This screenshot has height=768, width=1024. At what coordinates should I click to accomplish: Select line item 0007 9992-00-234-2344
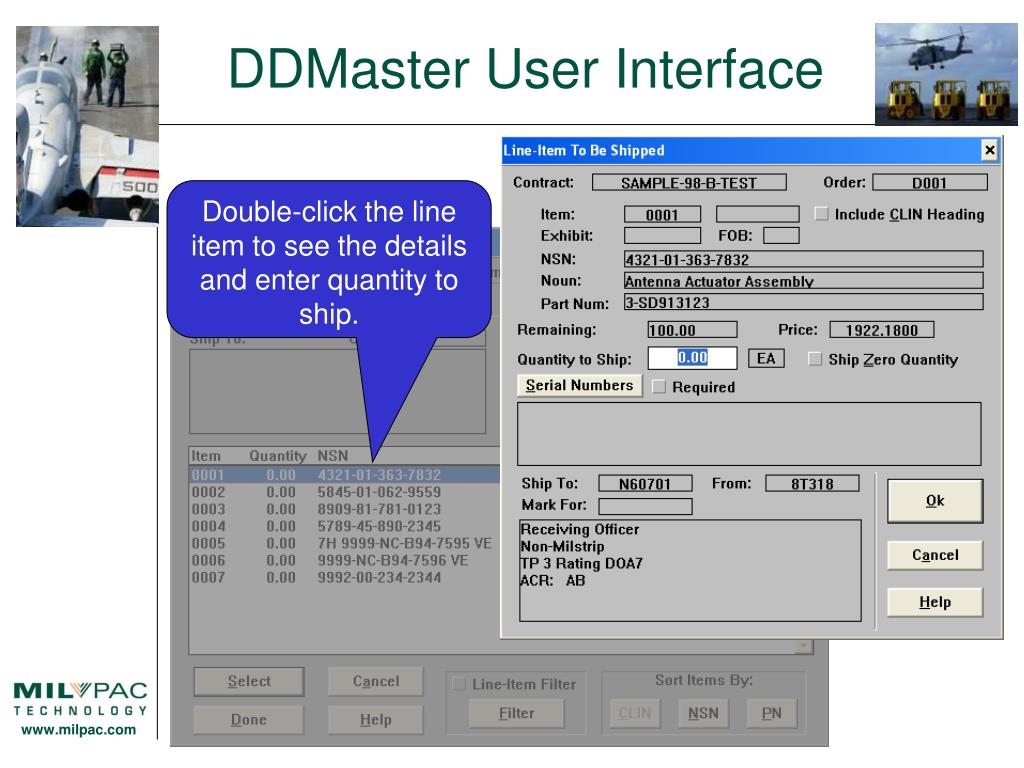tap(345, 577)
